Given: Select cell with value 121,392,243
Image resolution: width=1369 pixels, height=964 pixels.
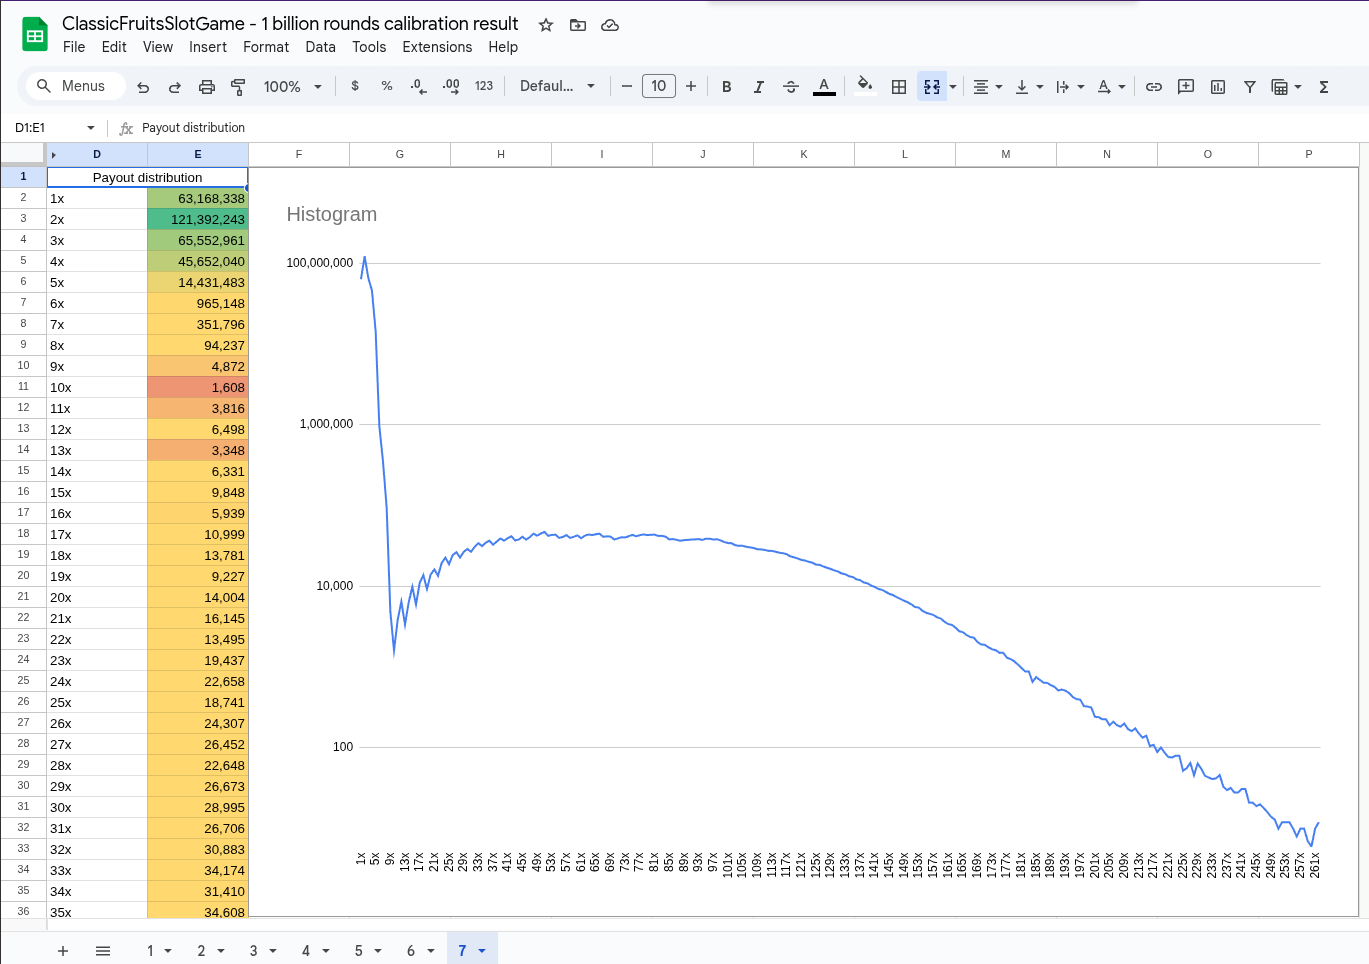Looking at the screenshot, I should tap(198, 219).
